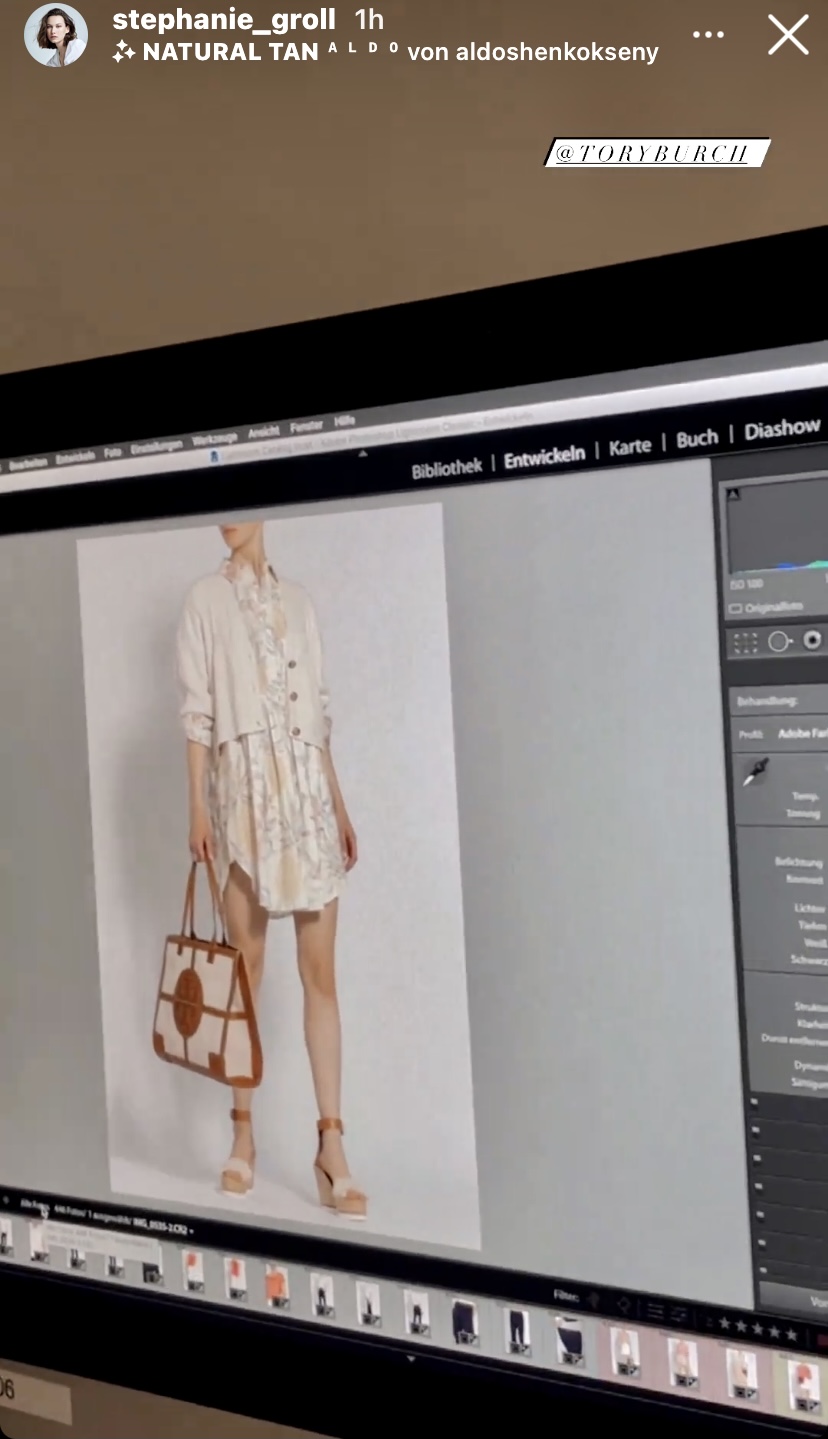Viewport: 828px width, 1439px height.
Task: Collapse the top module panel arrow
Action: point(363,454)
